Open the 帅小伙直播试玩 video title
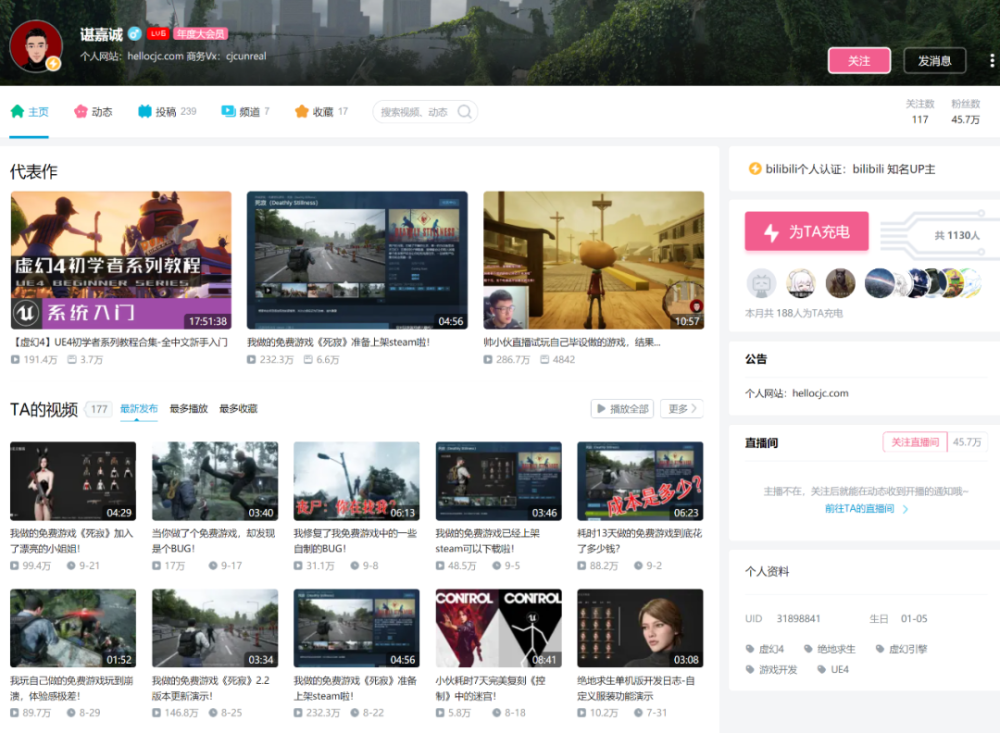The height and width of the screenshot is (733, 1000). tap(571, 342)
